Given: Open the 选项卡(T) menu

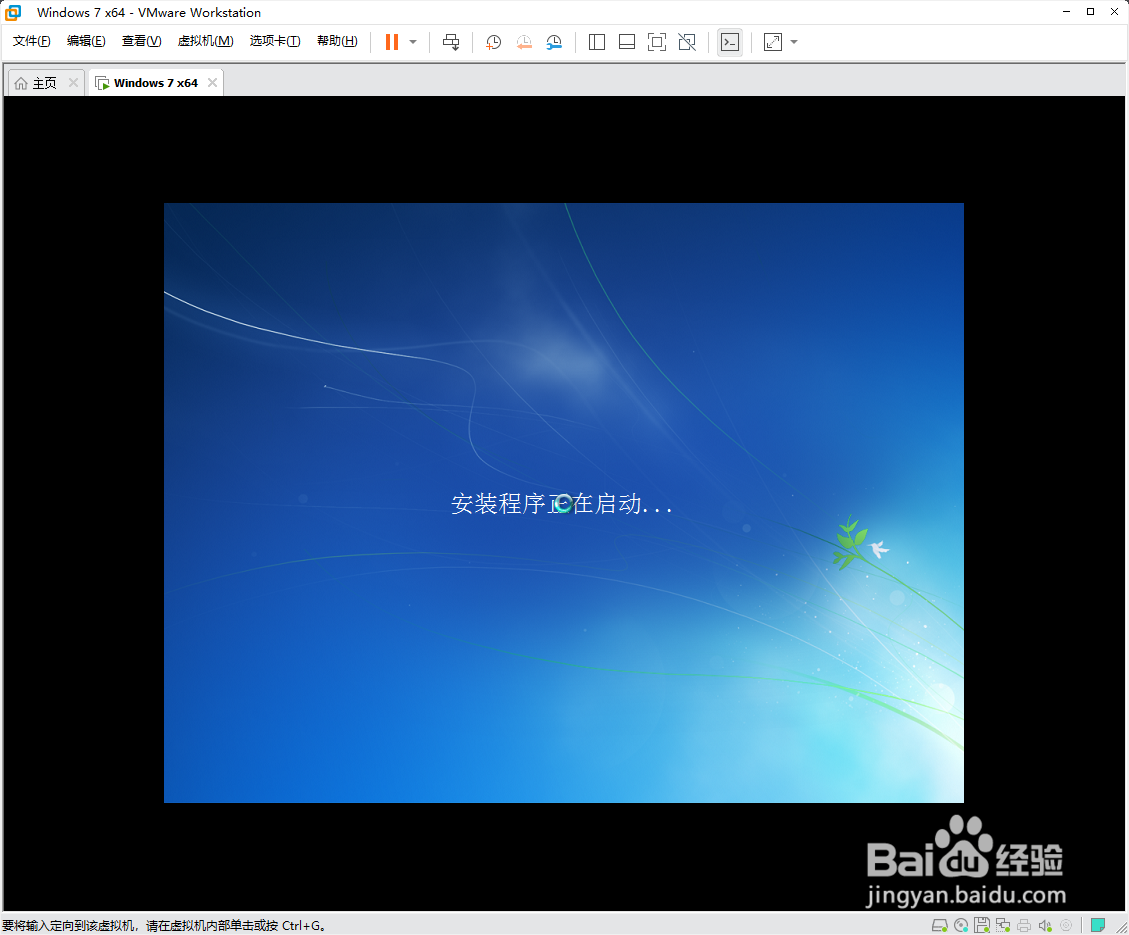Looking at the screenshot, I should [274, 41].
